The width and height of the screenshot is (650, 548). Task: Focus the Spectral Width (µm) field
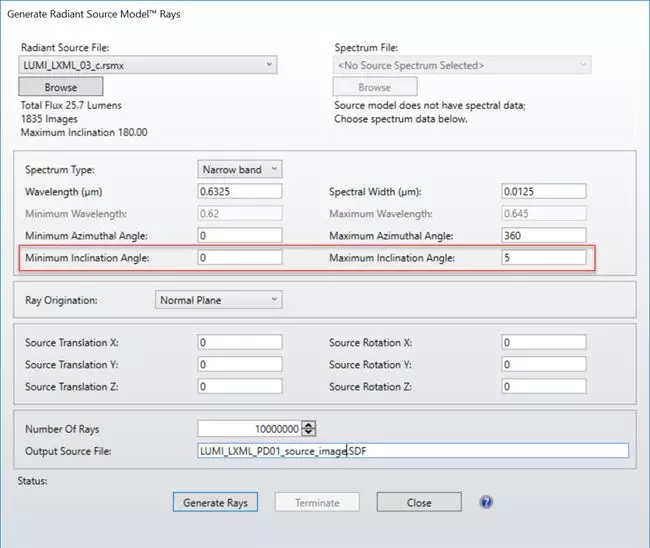(x=543, y=191)
